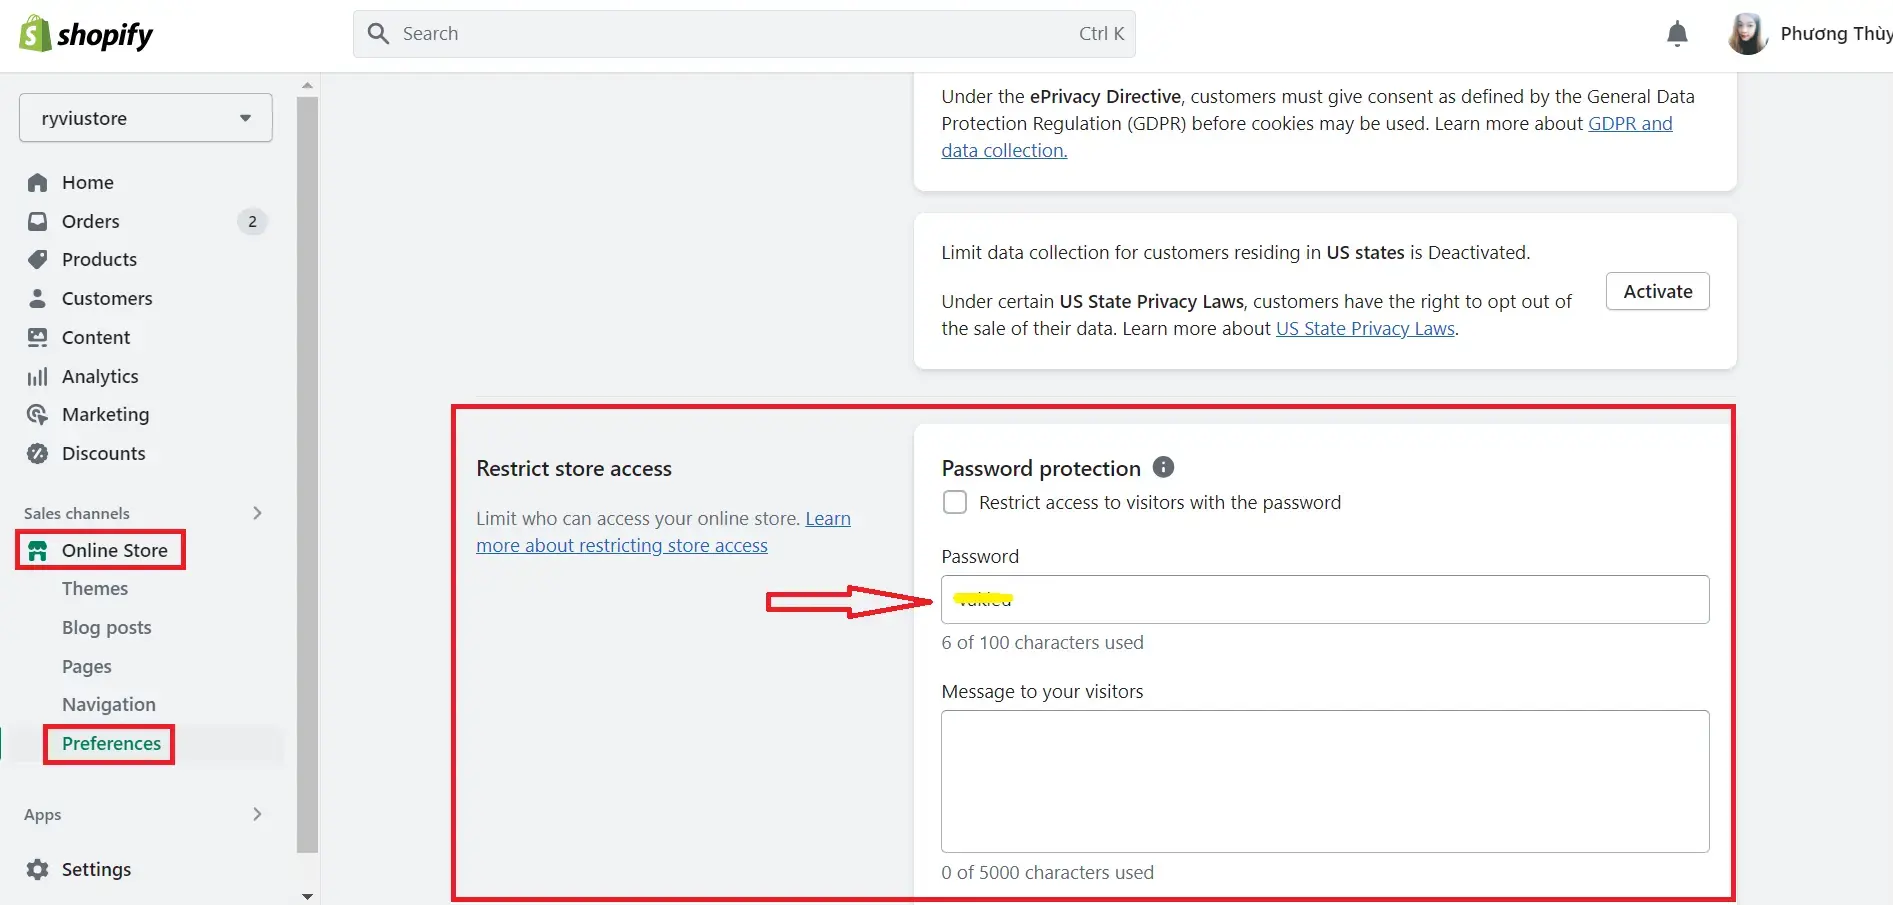The image size is (1893, 905).
Task: Click the Apps heading in sidebar
Action: point(43,815)
